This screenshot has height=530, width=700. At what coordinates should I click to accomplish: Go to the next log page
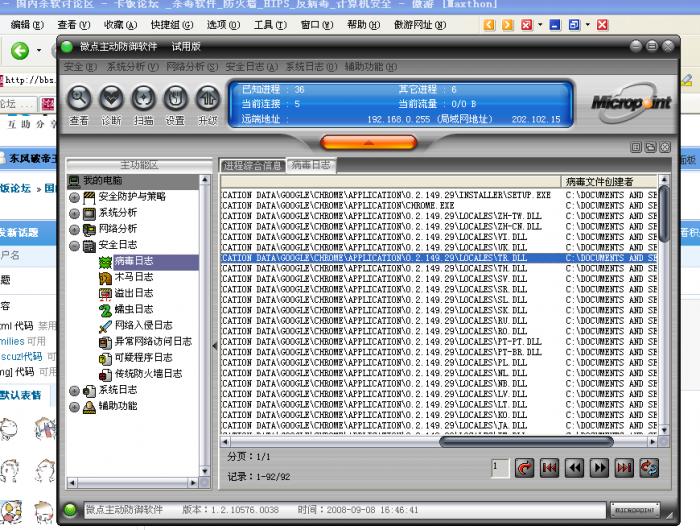pyautogui.click(x=600, y=468)
